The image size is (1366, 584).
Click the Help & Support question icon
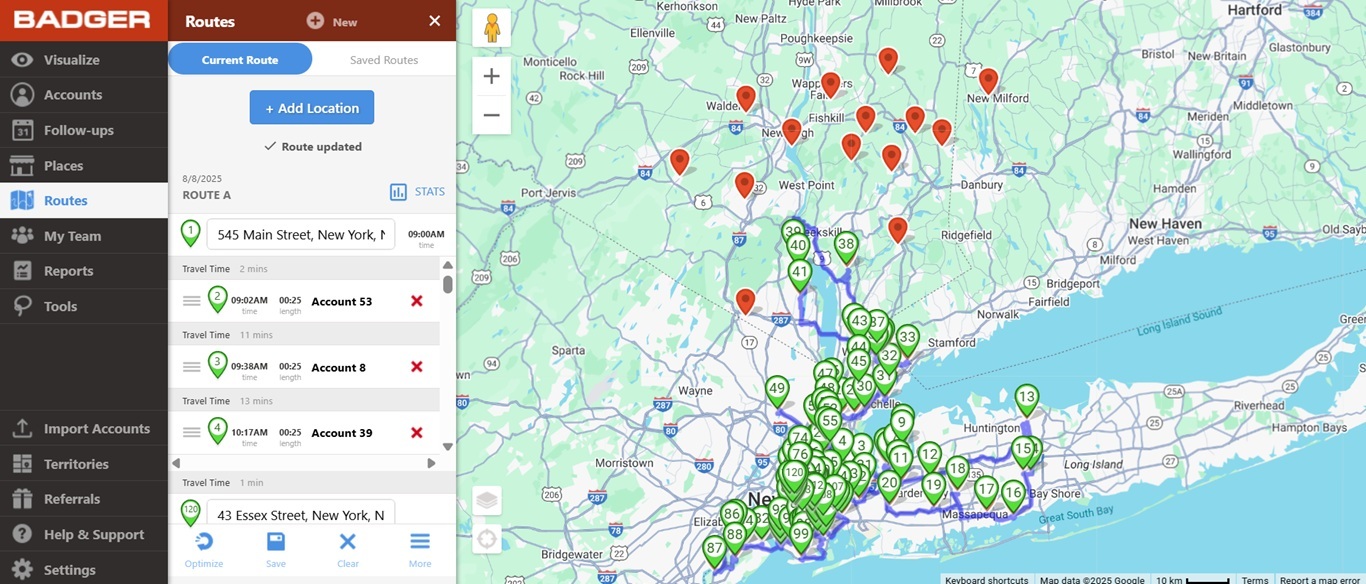(22, 534)
